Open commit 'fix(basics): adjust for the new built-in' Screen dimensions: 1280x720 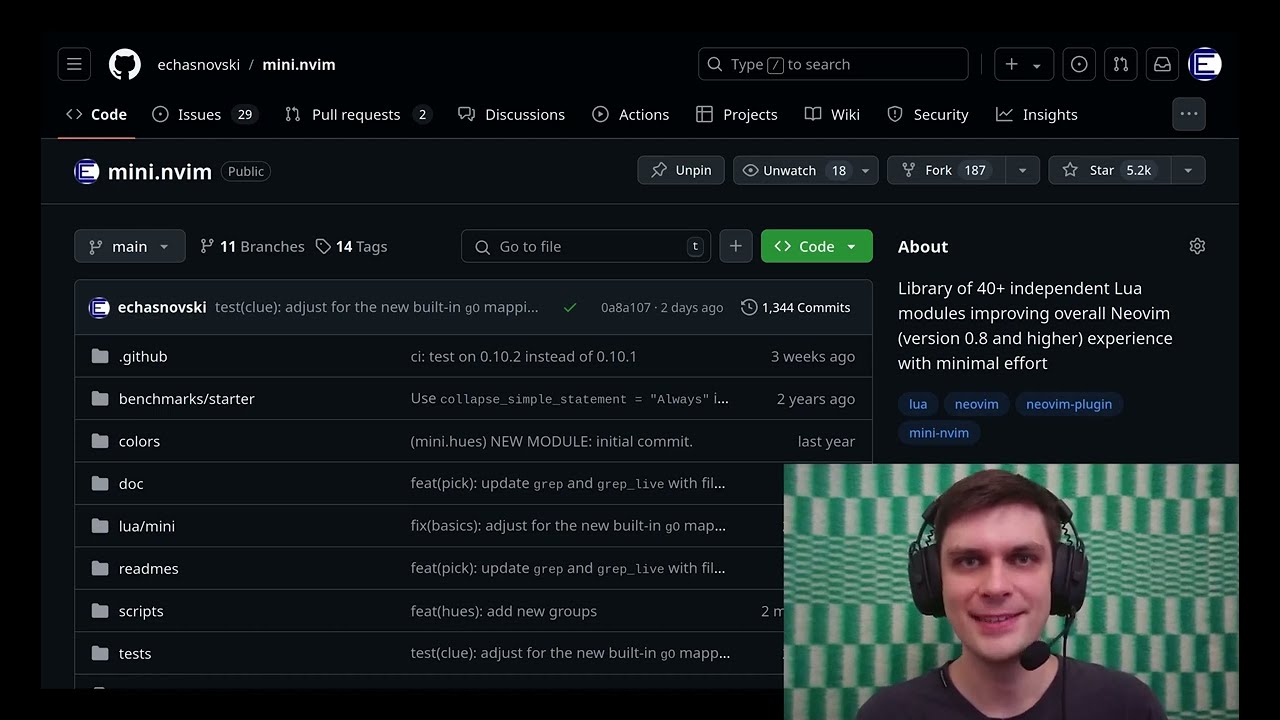pyautogui.click(x=568, y=526)
